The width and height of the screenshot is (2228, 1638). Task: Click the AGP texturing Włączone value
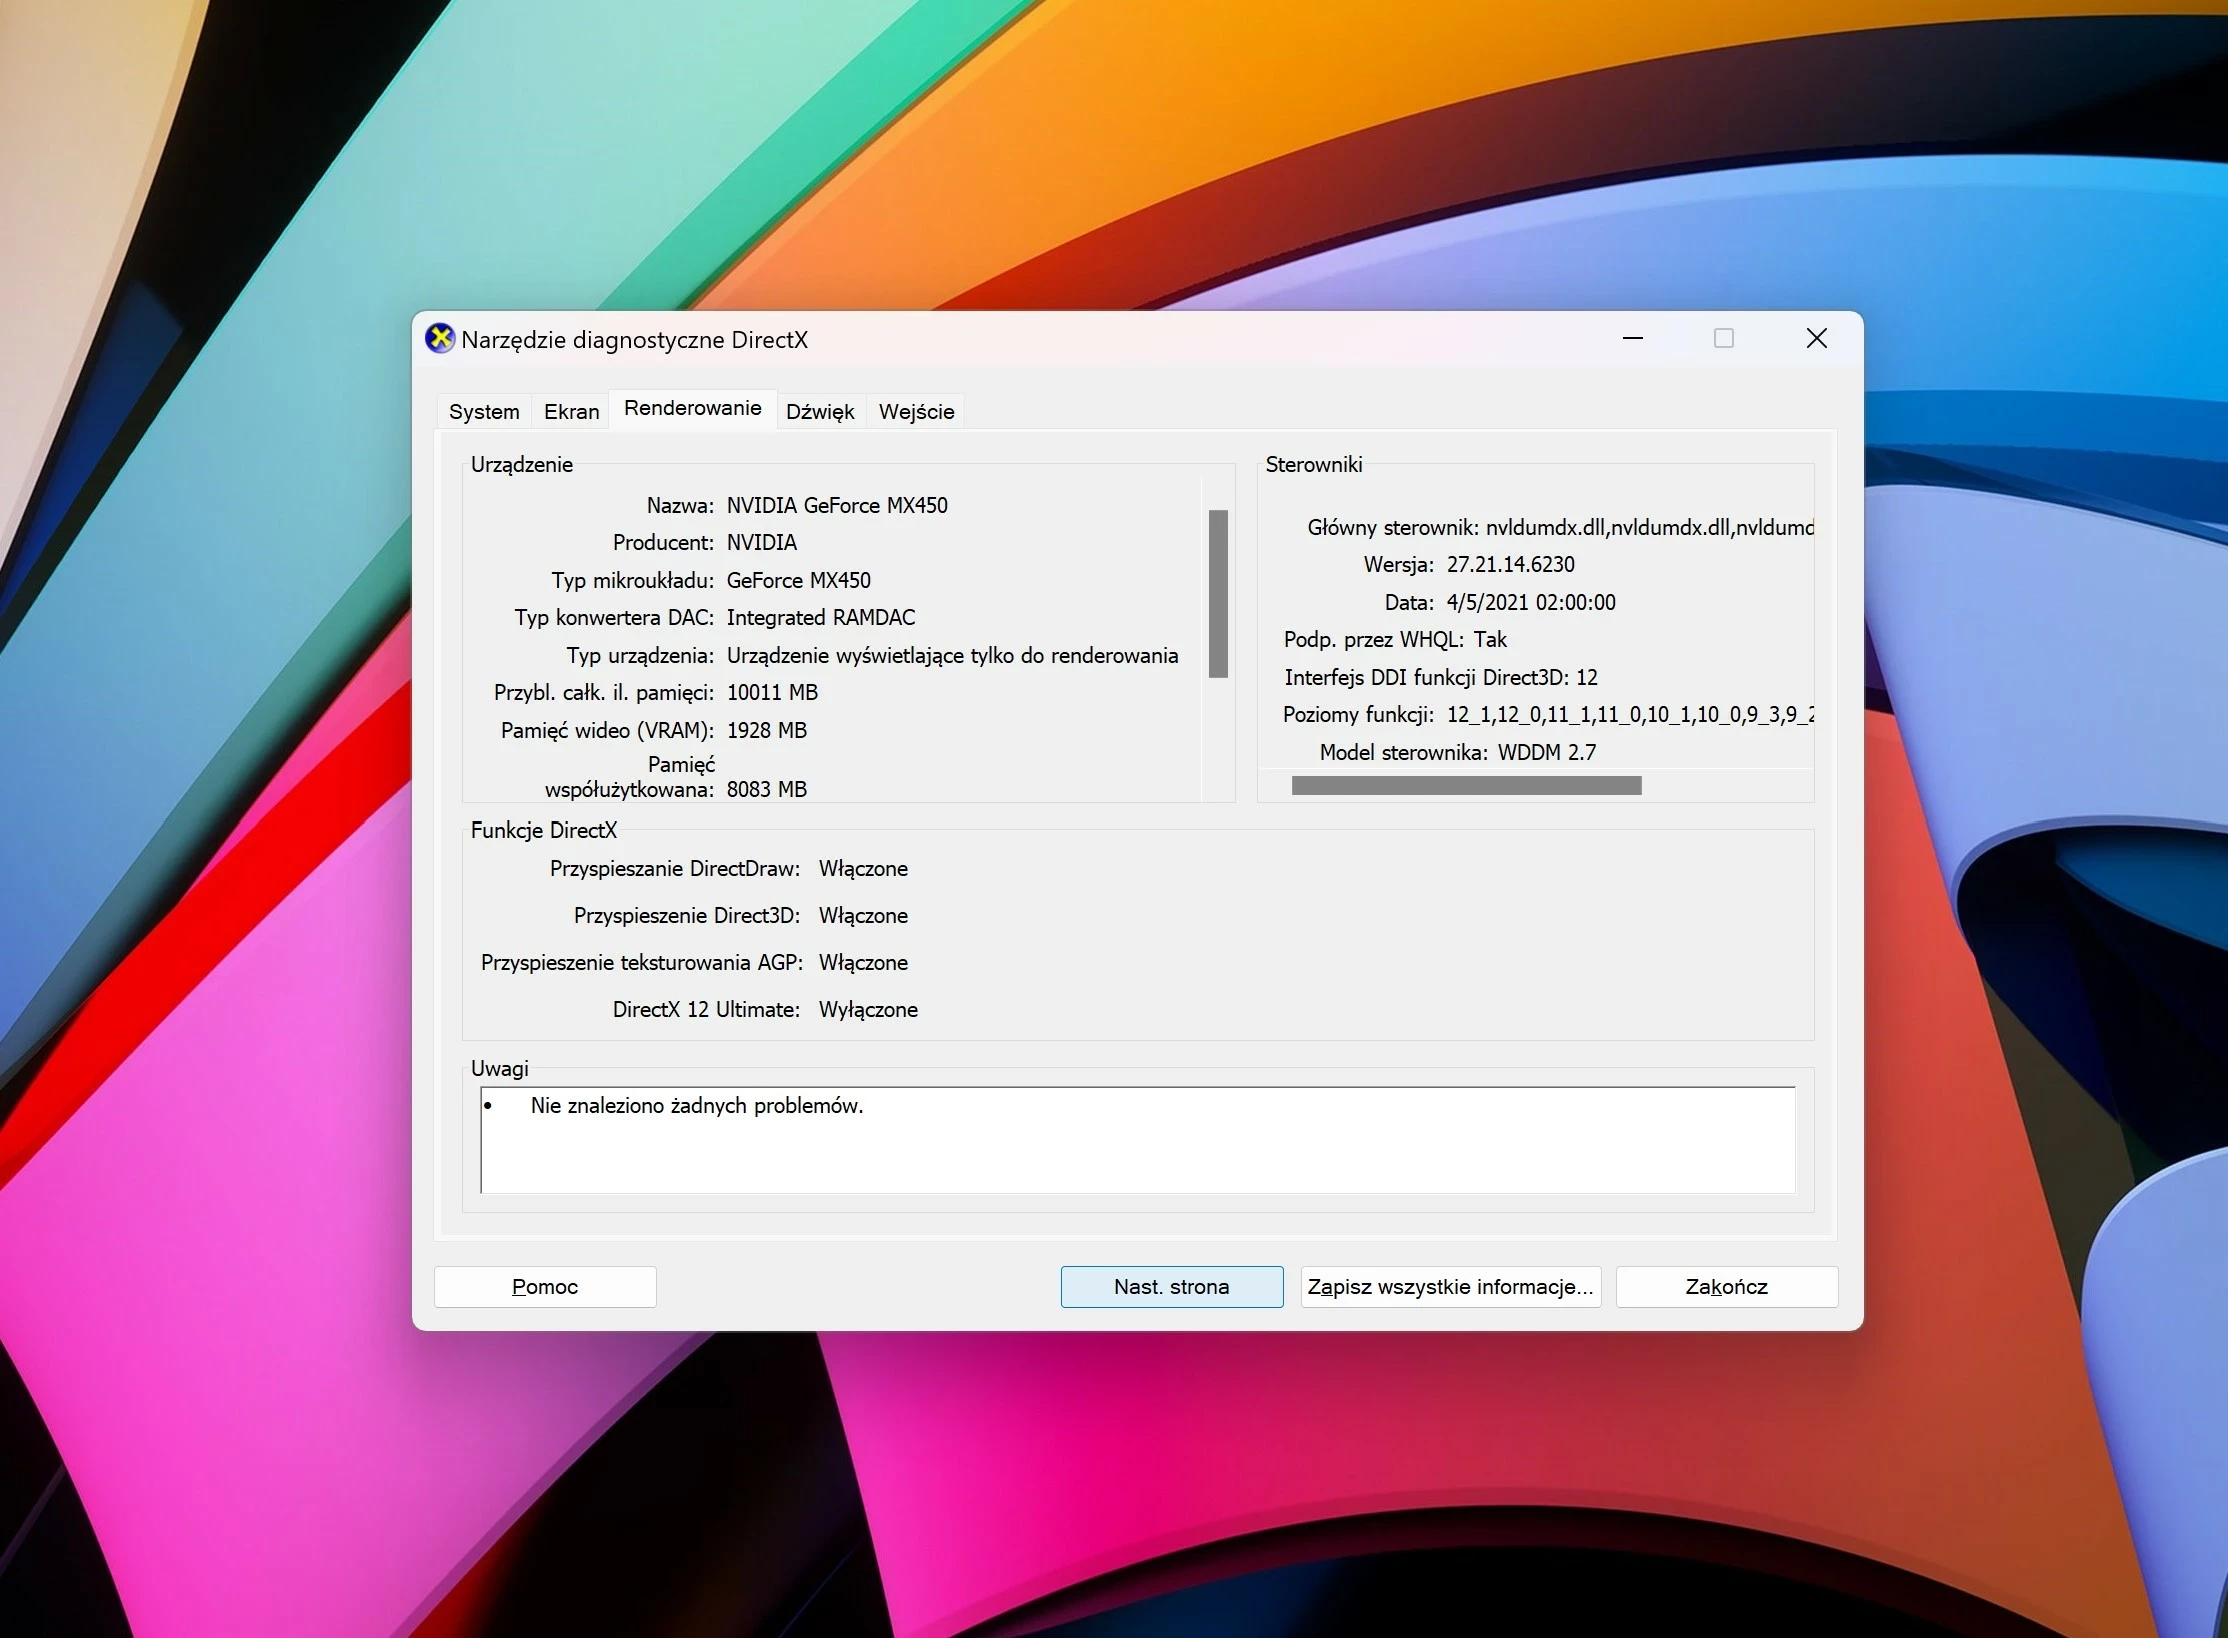[x=863, y=962]
